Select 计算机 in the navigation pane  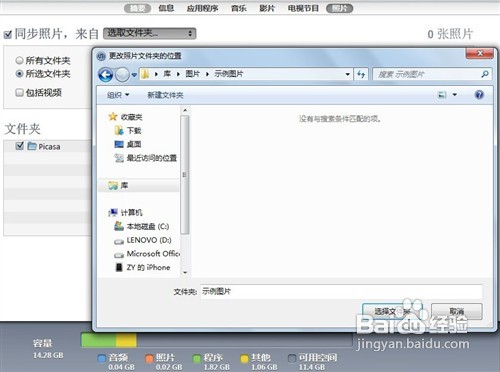(126, 213)
